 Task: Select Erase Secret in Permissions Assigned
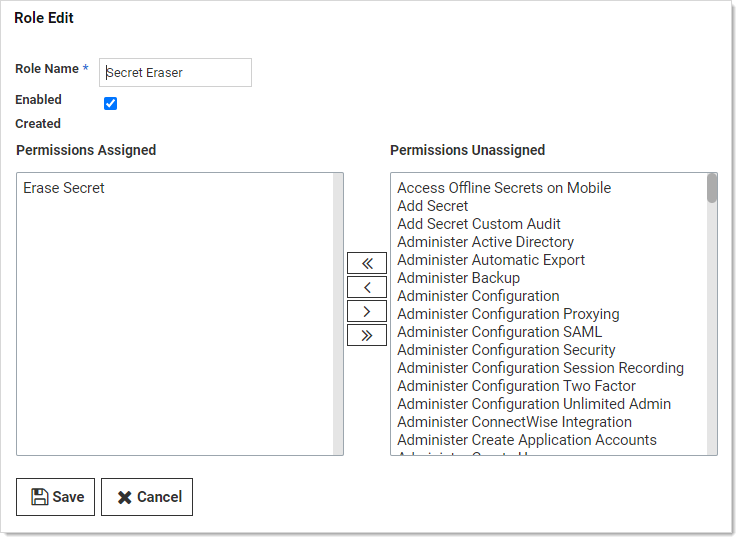tap(64, 188)
